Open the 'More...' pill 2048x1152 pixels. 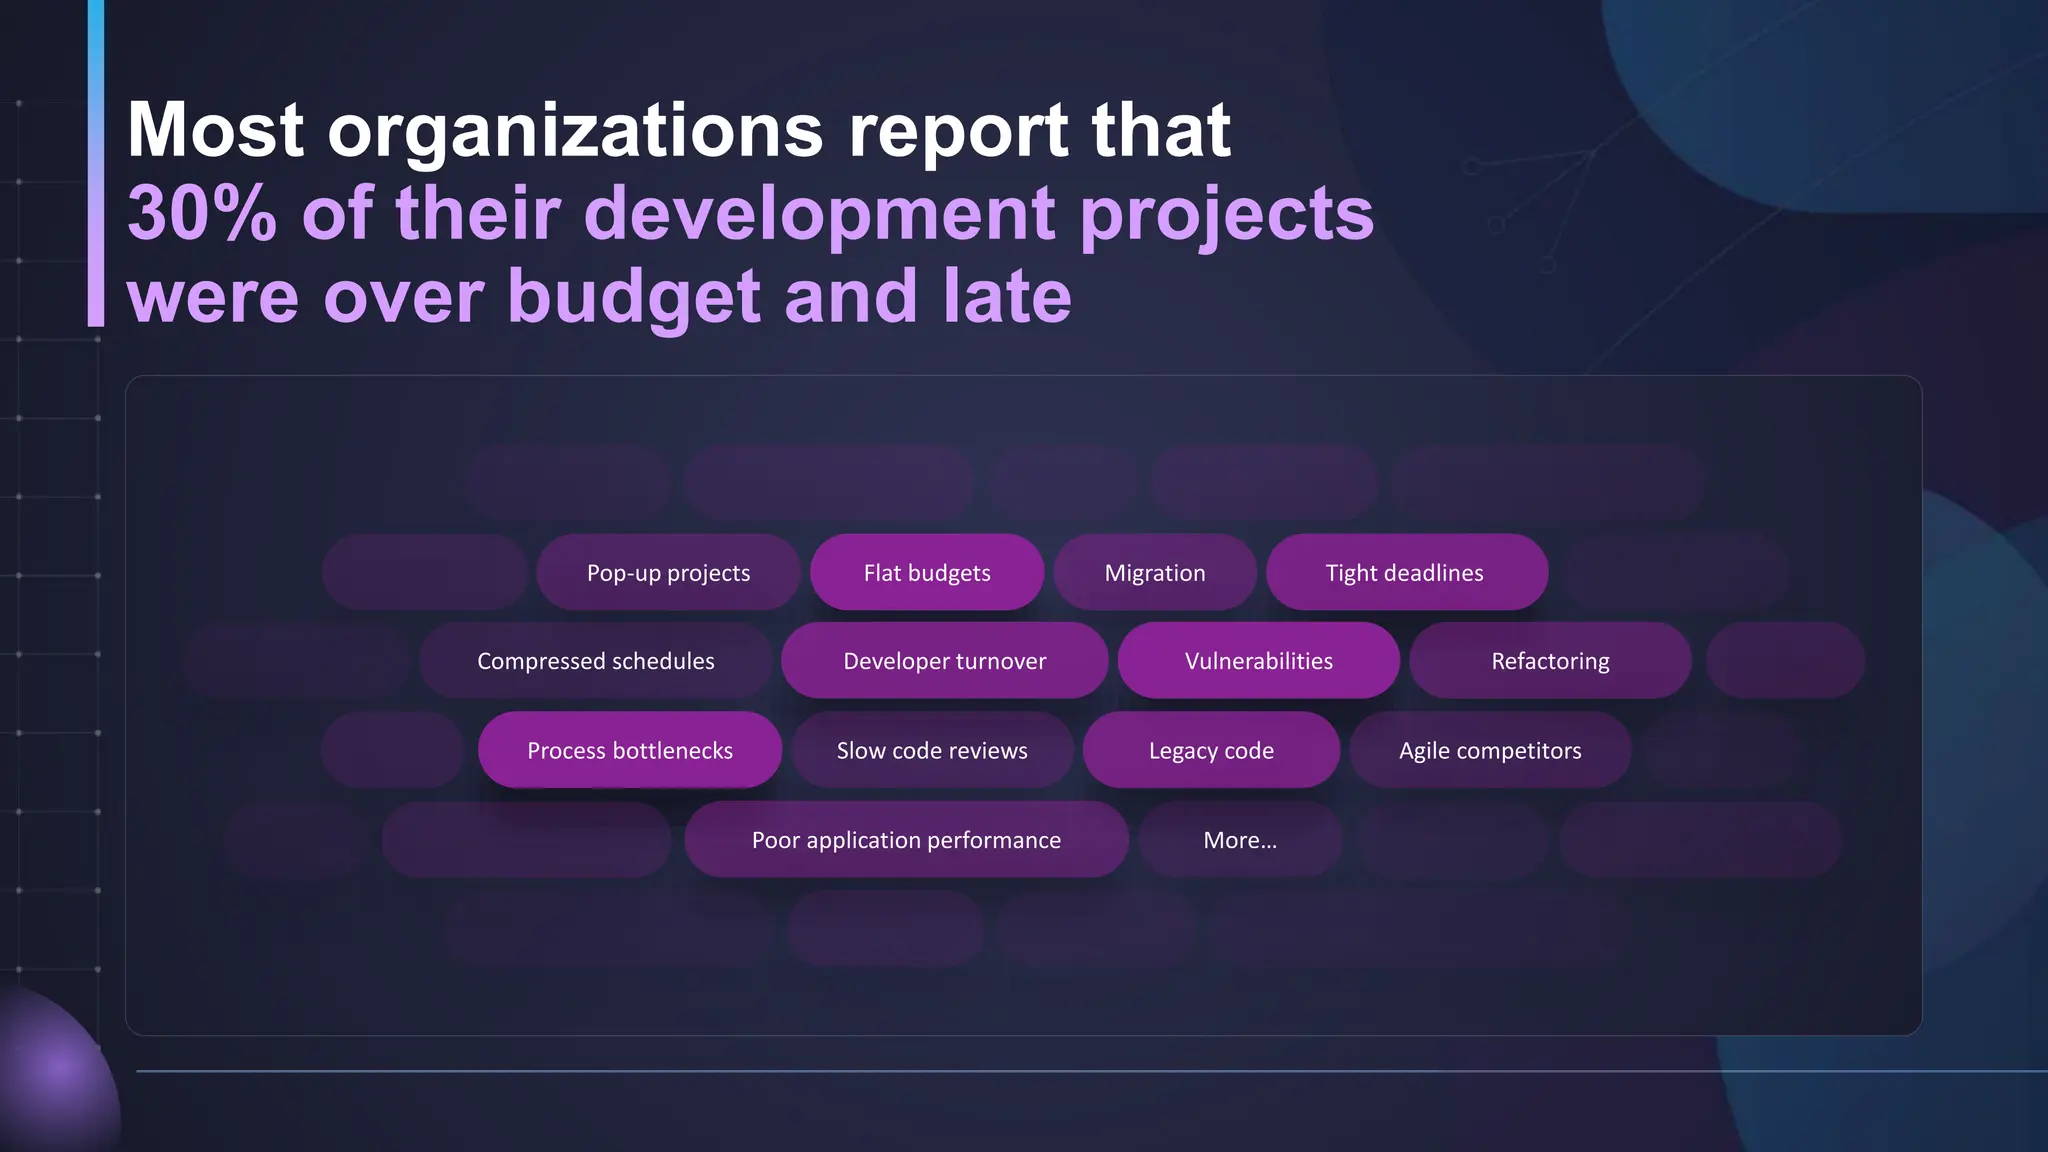1240,839
